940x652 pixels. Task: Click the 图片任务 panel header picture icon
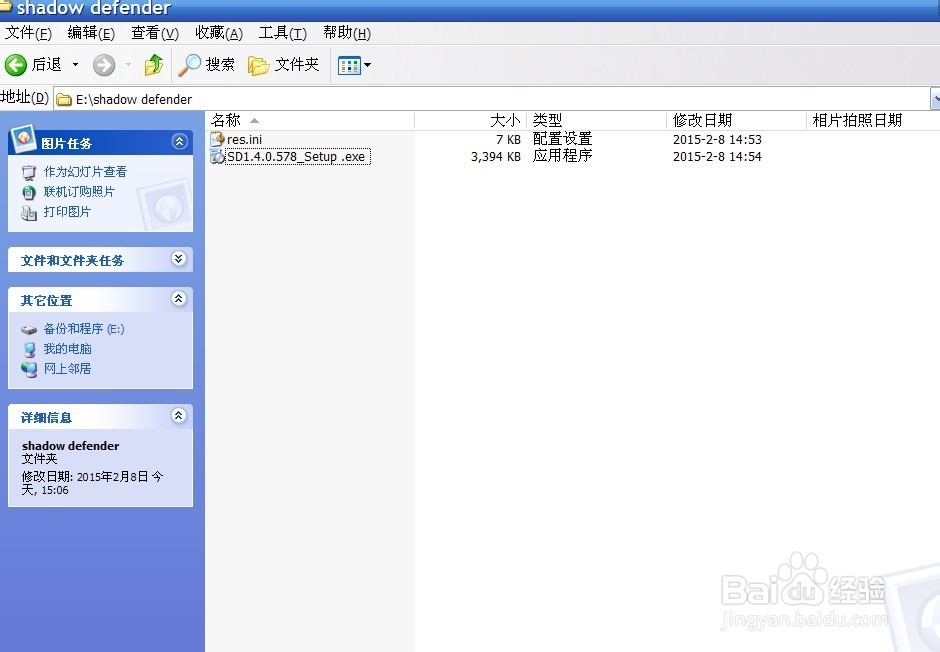pos(24,138)
